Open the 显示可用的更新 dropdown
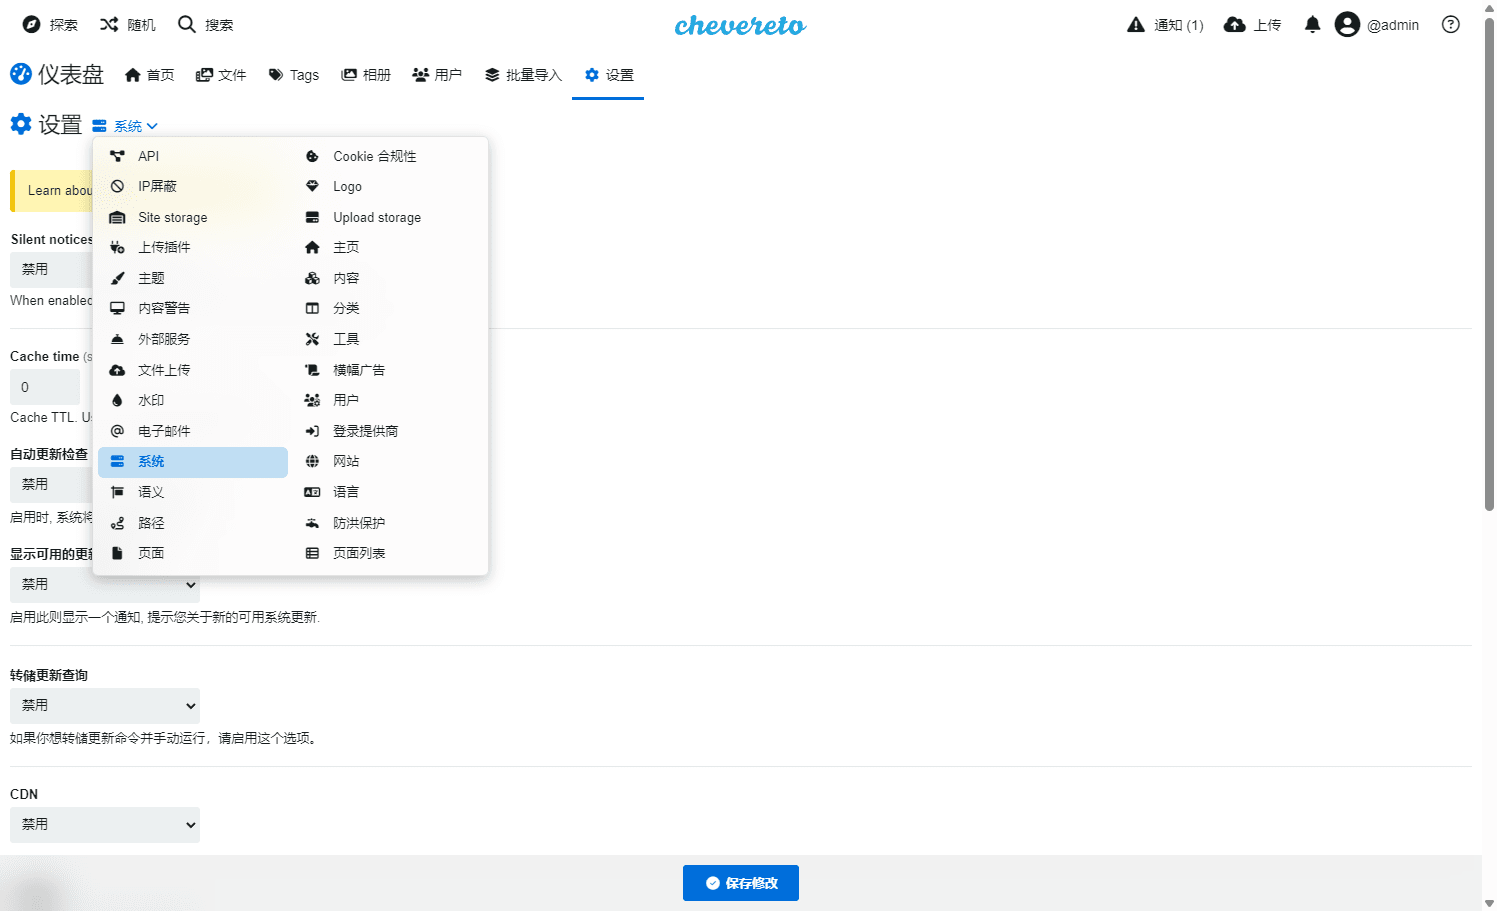The image size is (1497, 911). pyautogui.click(x=105, y=585)
